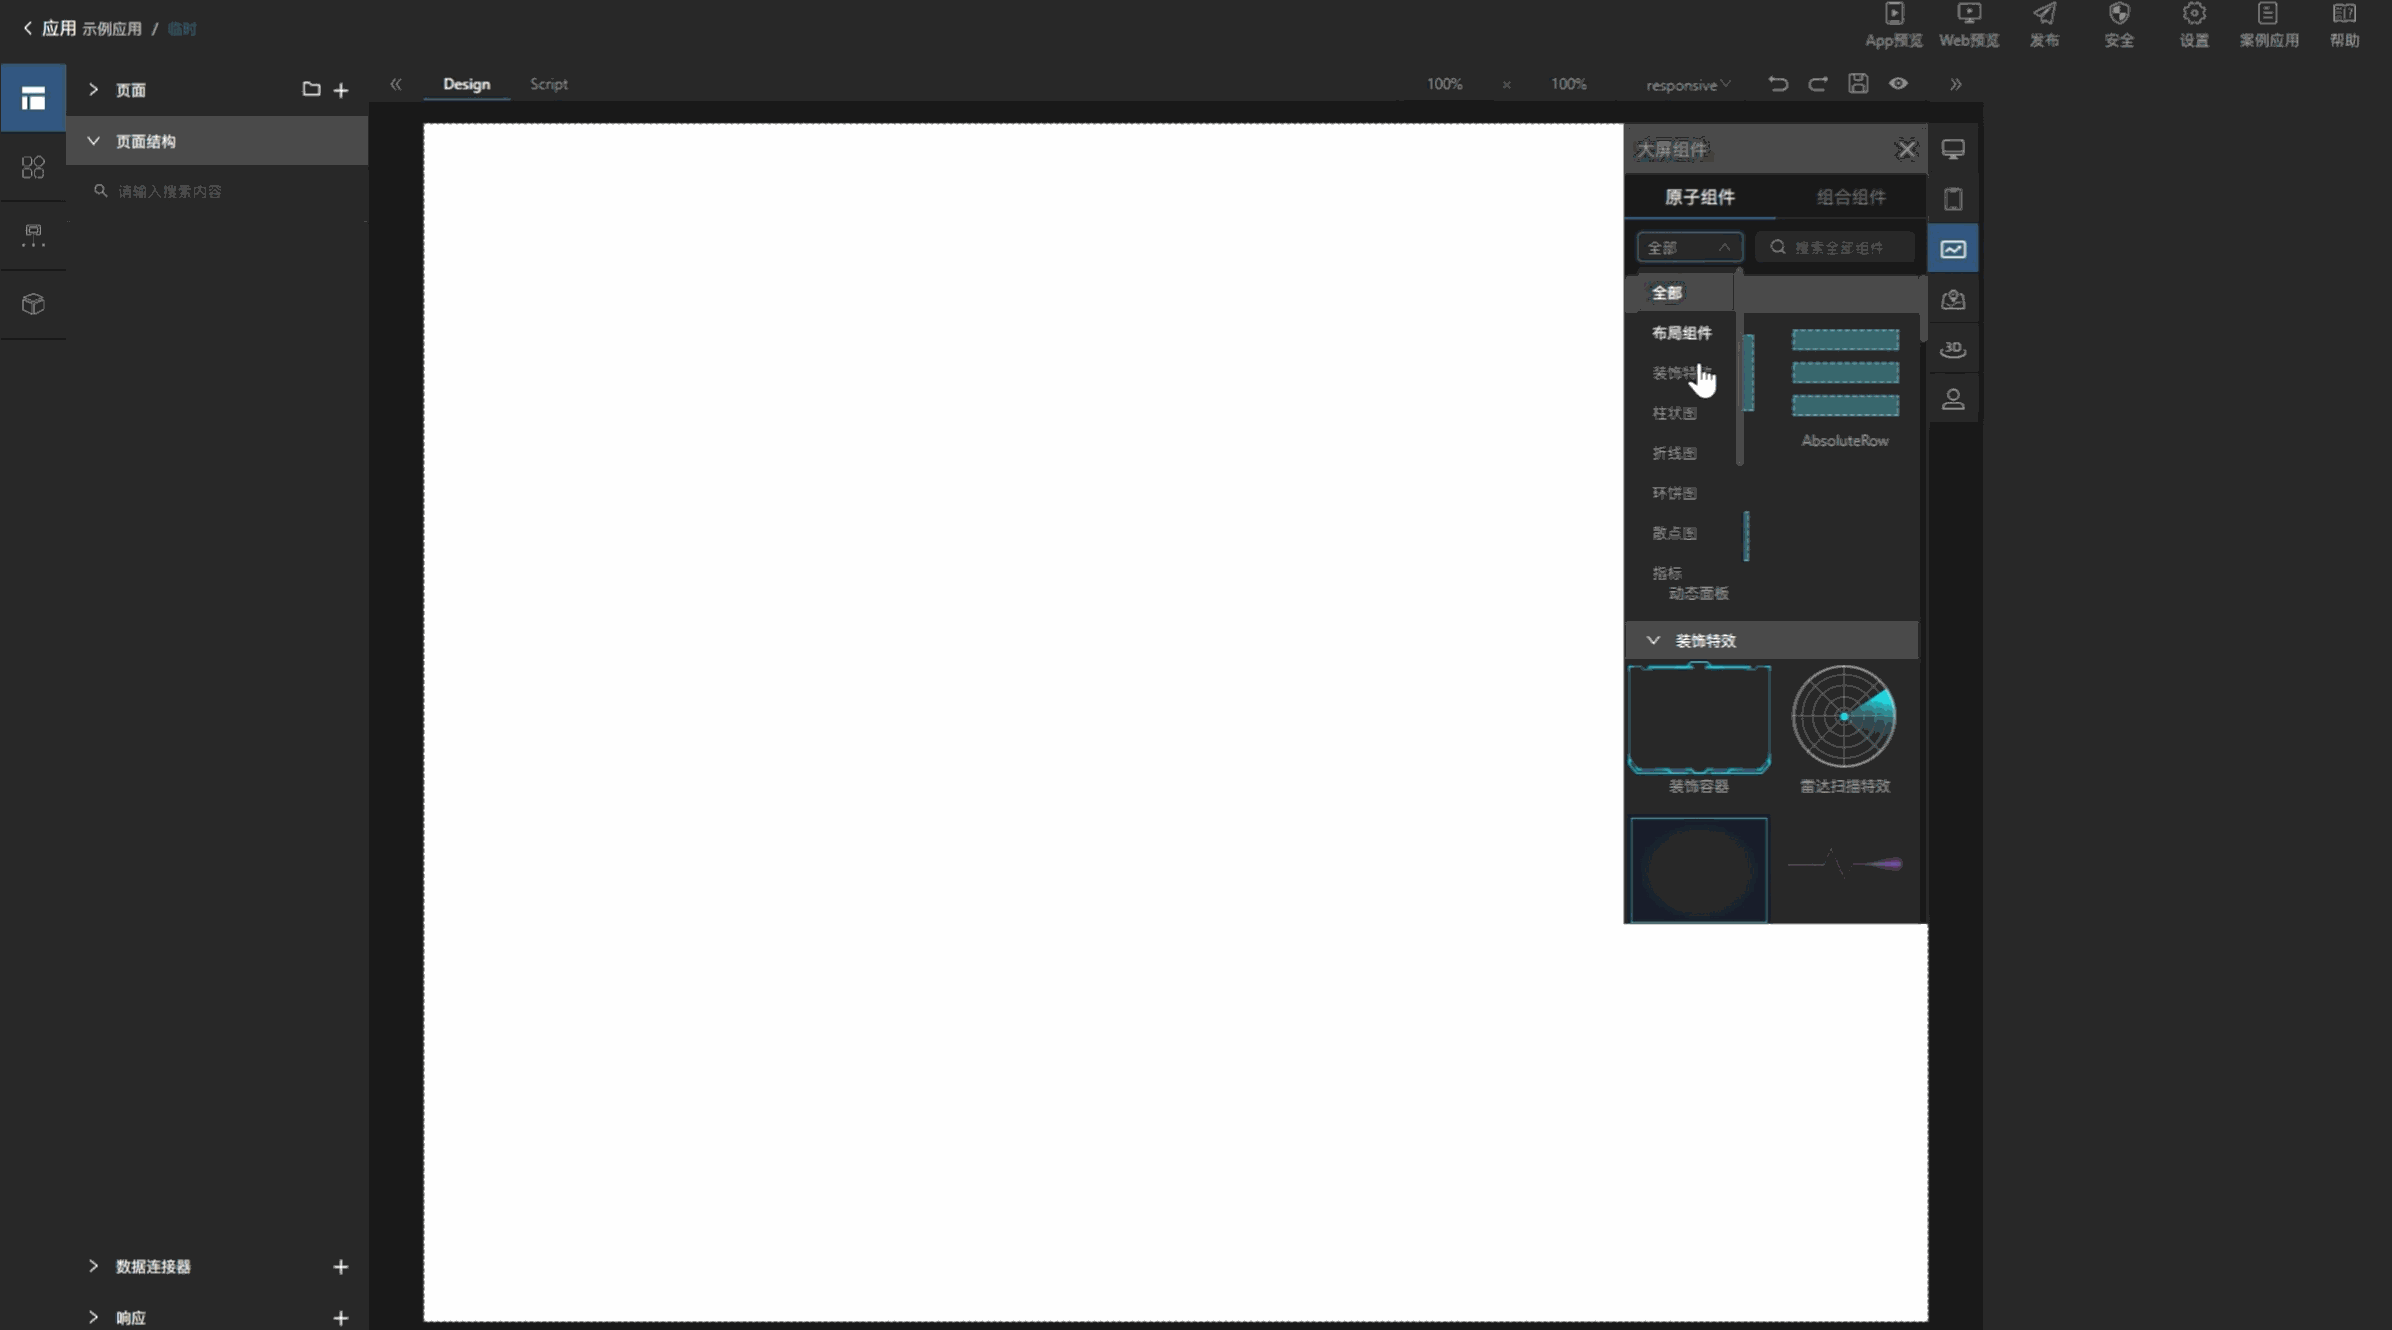
Task: Switch to the 原子组件 tab
Action: coord(1700,197)
